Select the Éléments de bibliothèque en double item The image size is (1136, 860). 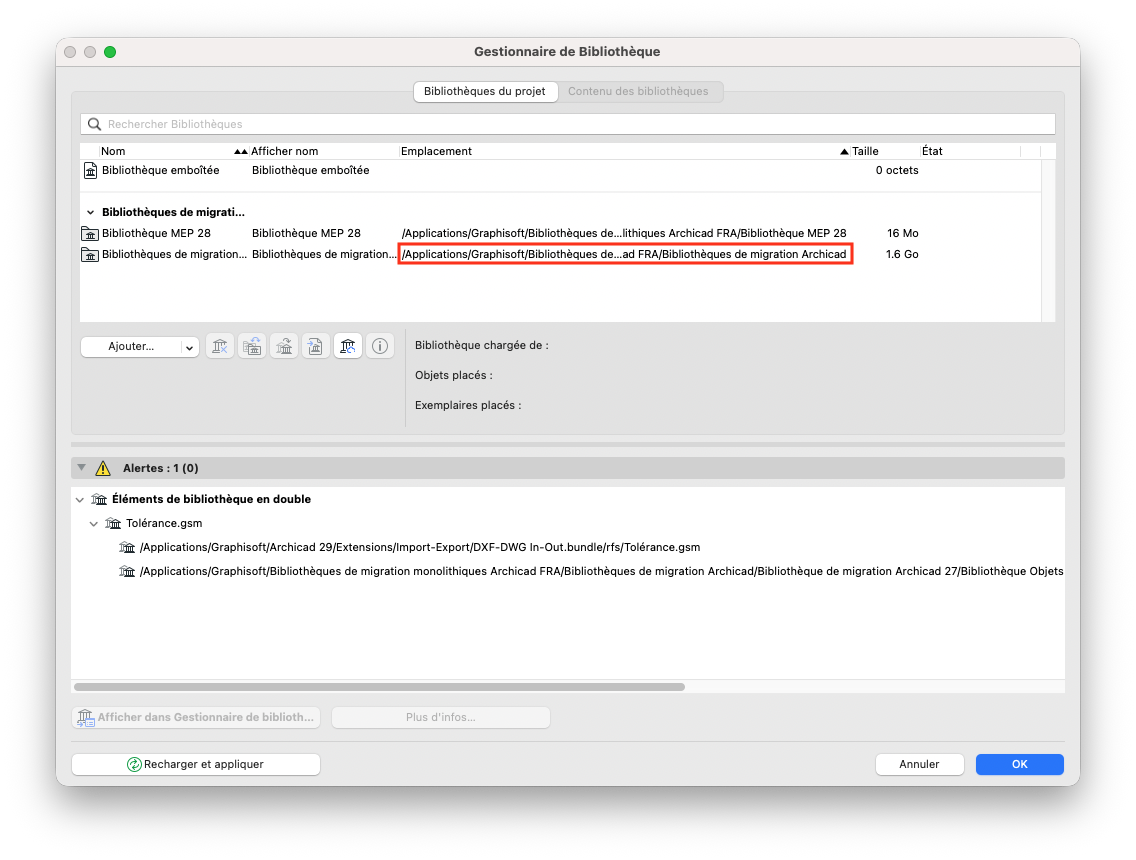point(211,499)
